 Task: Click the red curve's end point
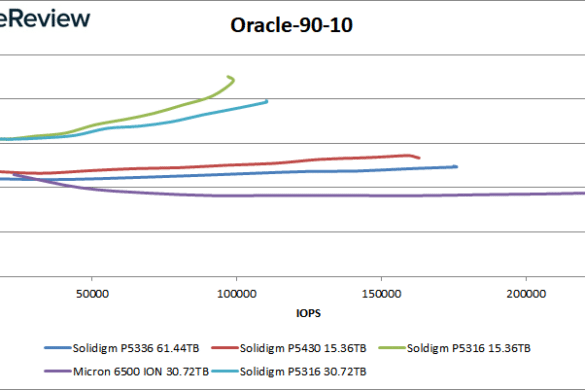click(419, 158)
